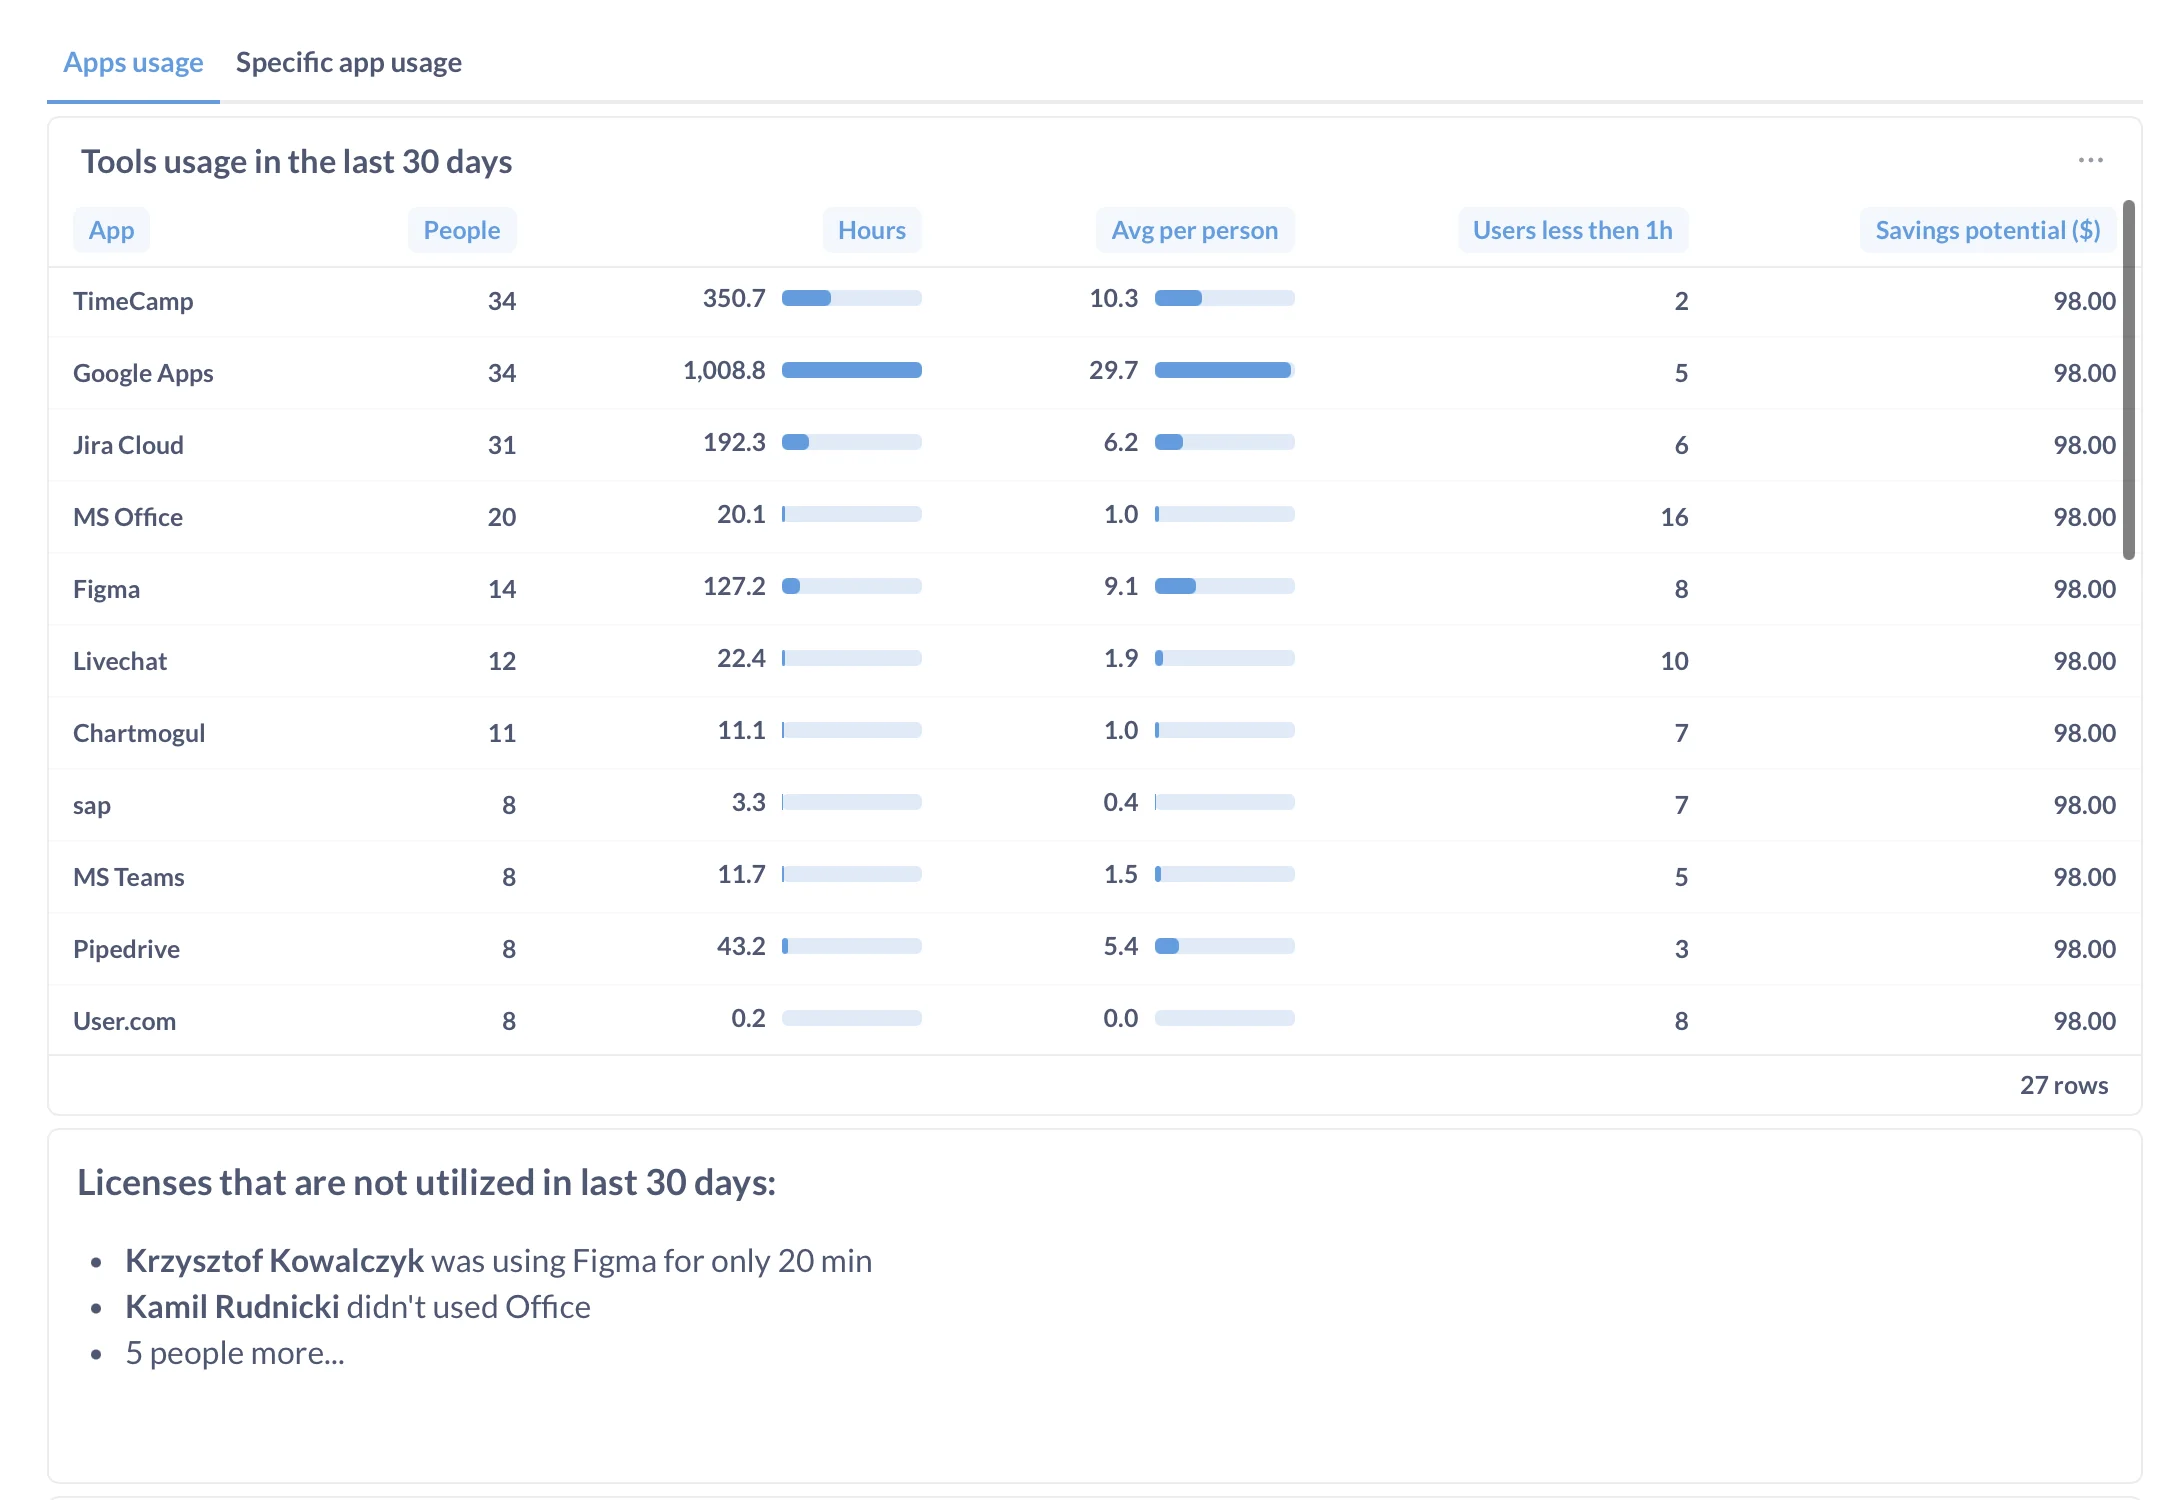Open the three-dot card options menu
The image size is (2166, 1500).
pos(2090,160)
